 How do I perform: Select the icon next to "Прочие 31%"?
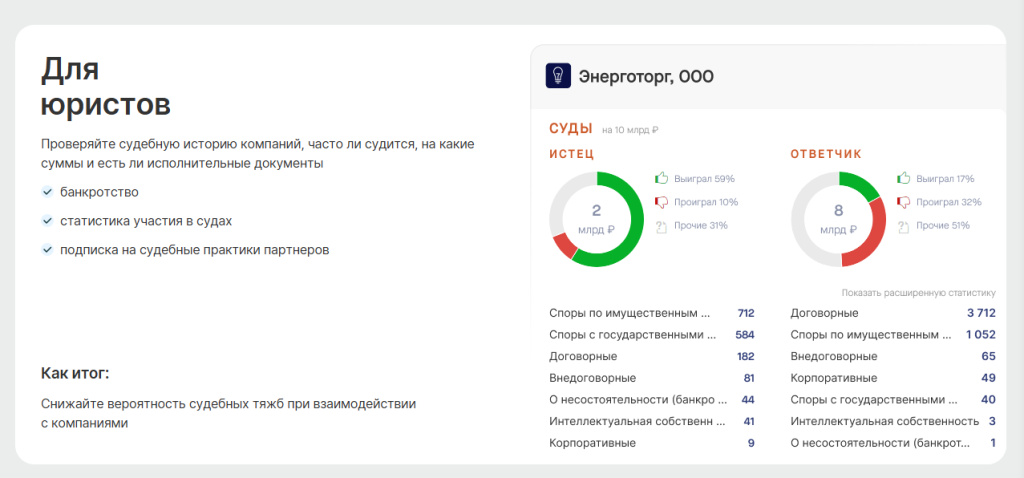661,225
